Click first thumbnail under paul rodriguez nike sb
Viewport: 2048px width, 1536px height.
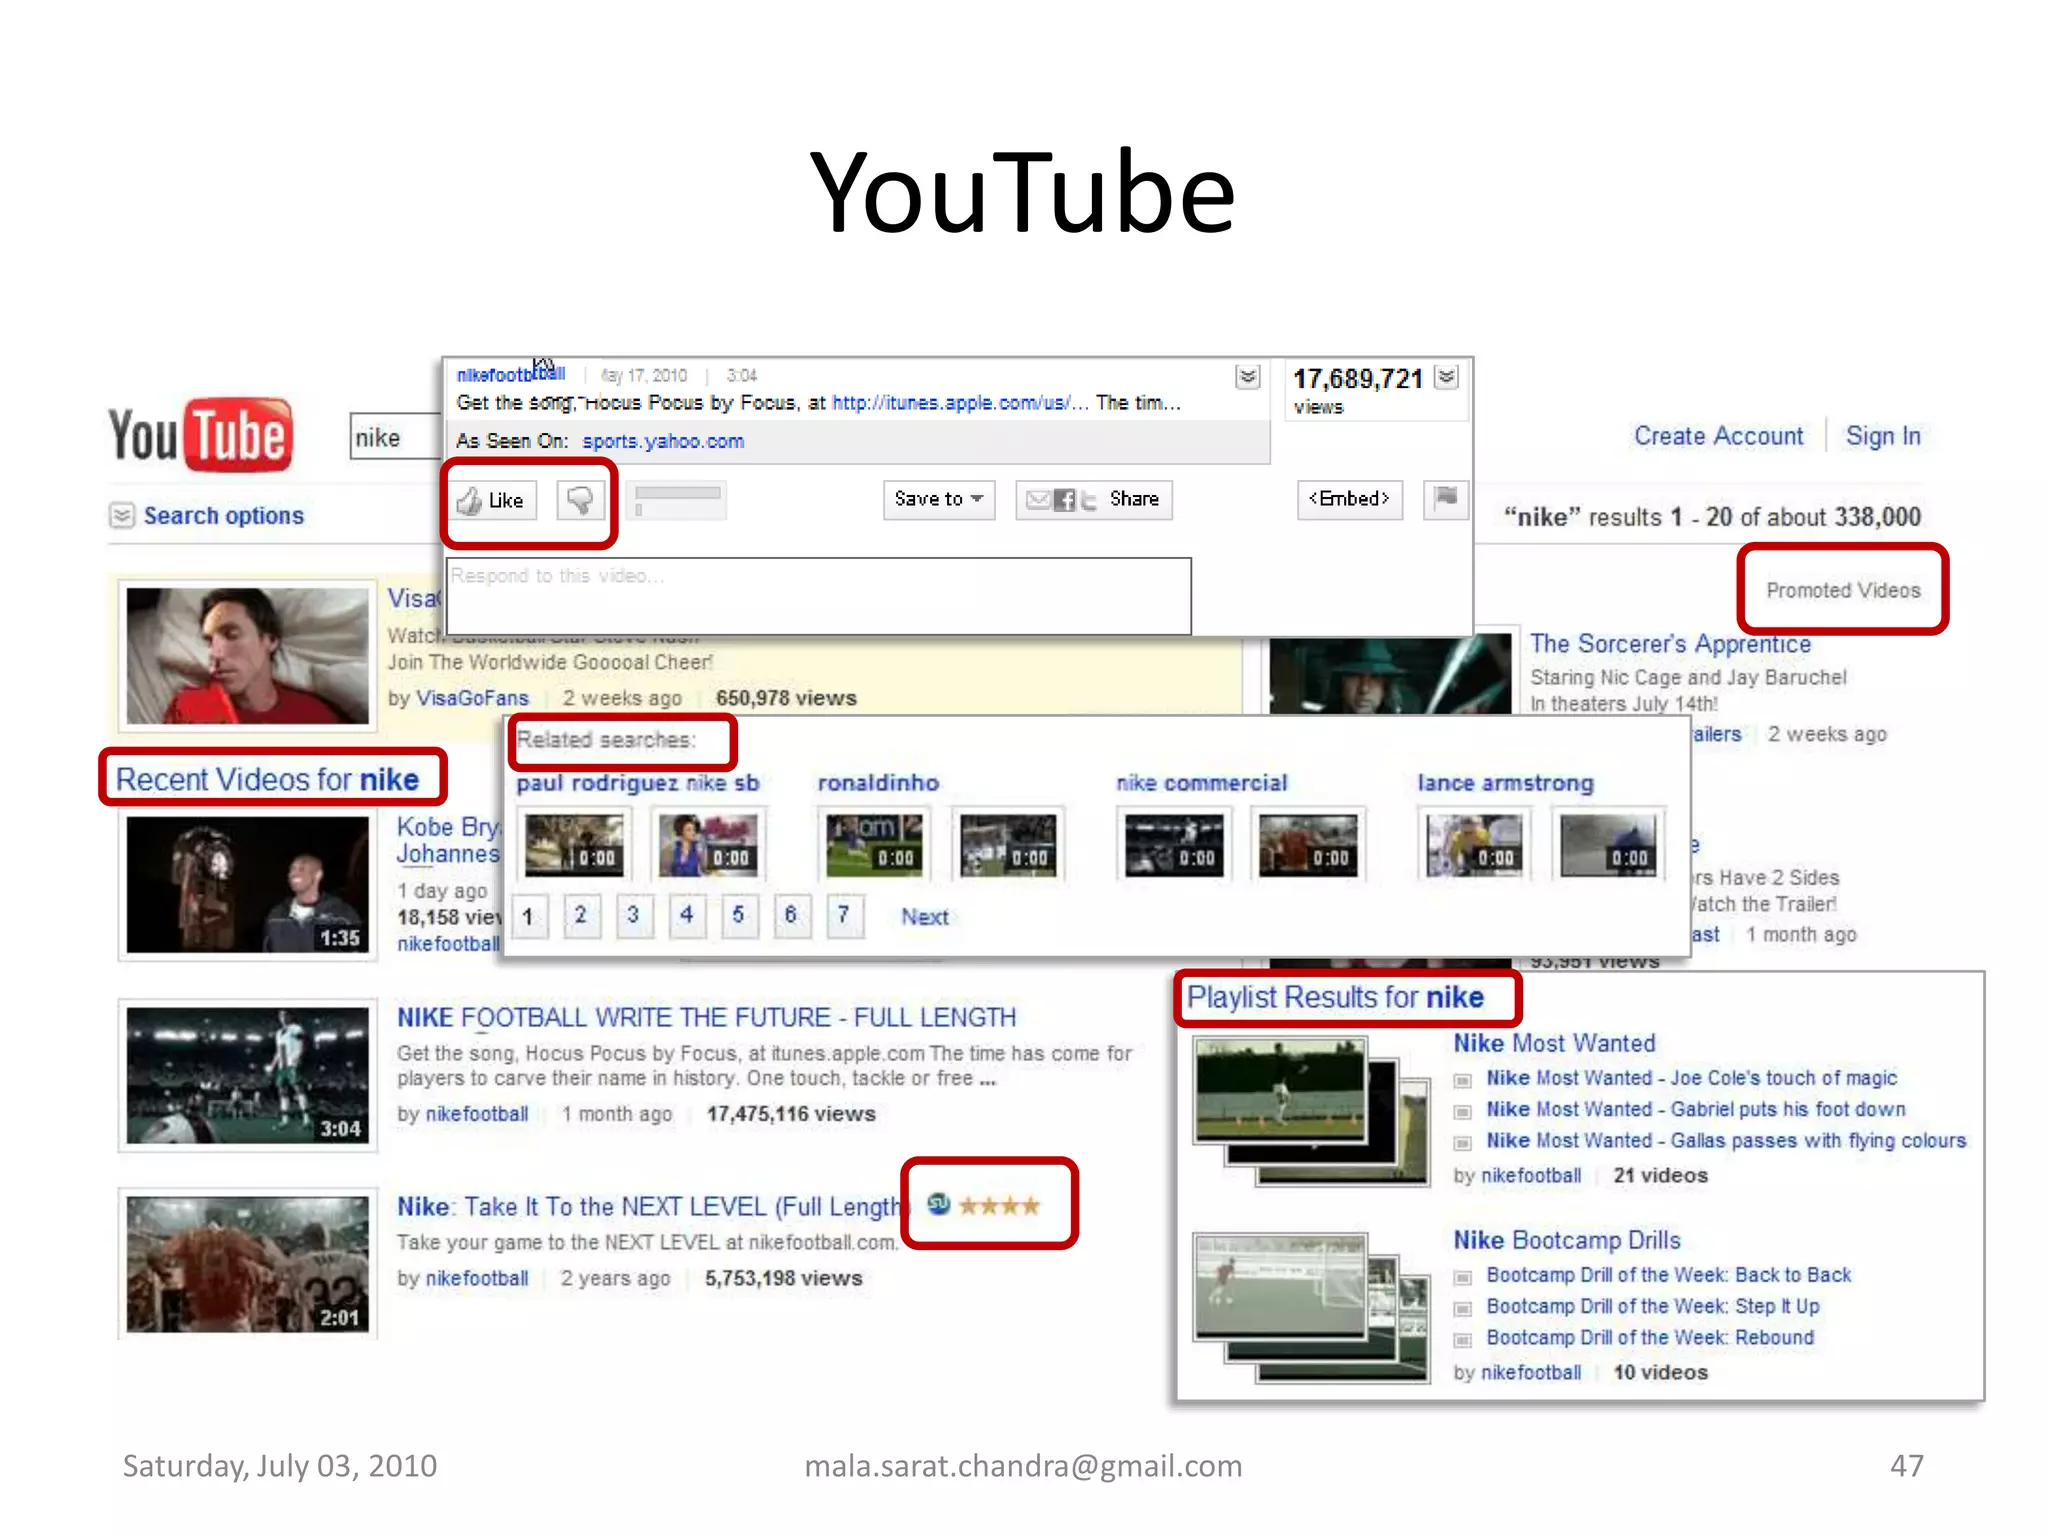pyautogui.click(x=574, y=845)
